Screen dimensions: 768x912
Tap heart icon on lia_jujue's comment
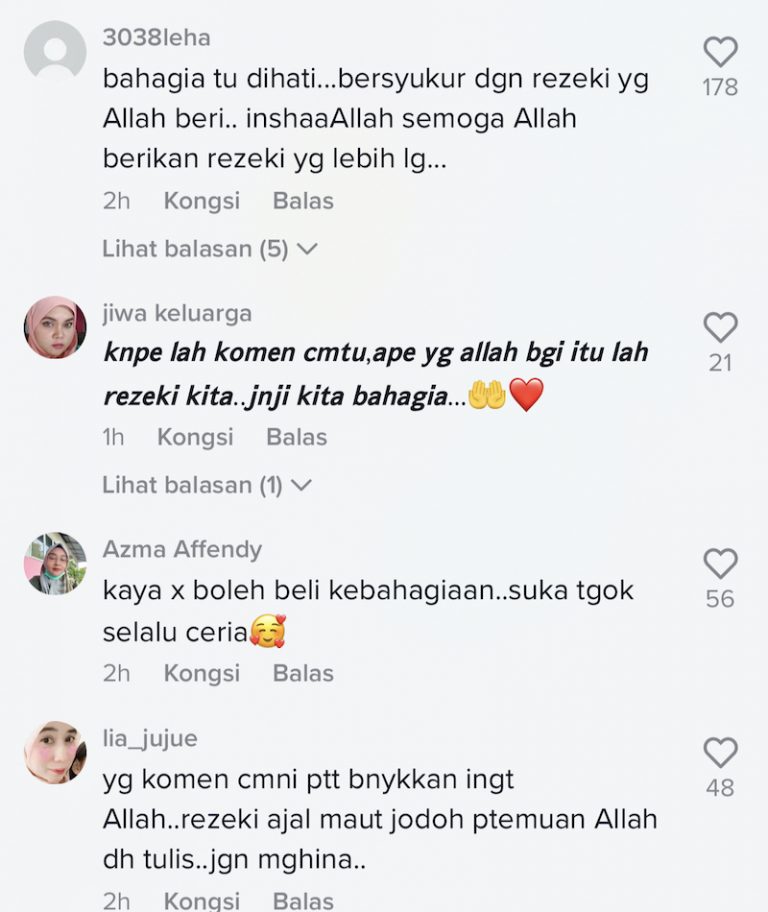(721, 753)
